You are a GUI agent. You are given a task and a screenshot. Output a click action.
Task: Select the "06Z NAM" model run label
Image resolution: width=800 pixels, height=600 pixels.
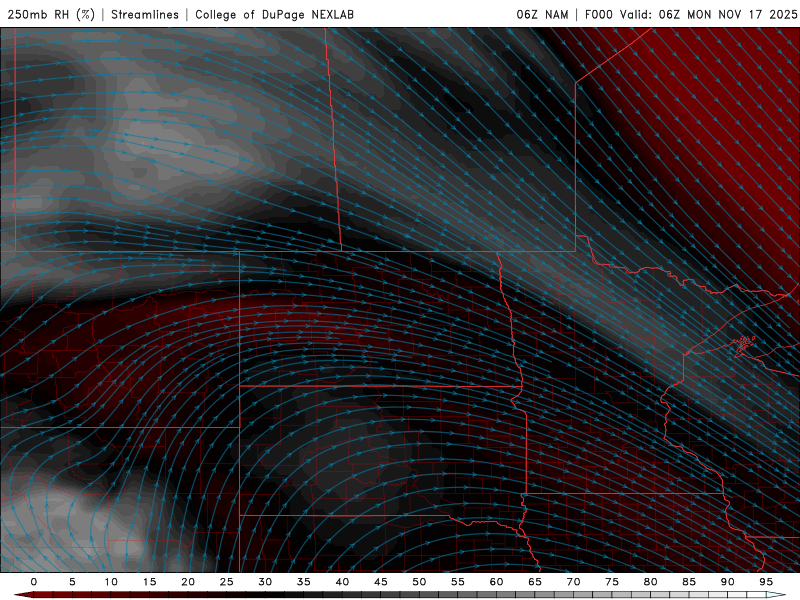pos(542,14)
